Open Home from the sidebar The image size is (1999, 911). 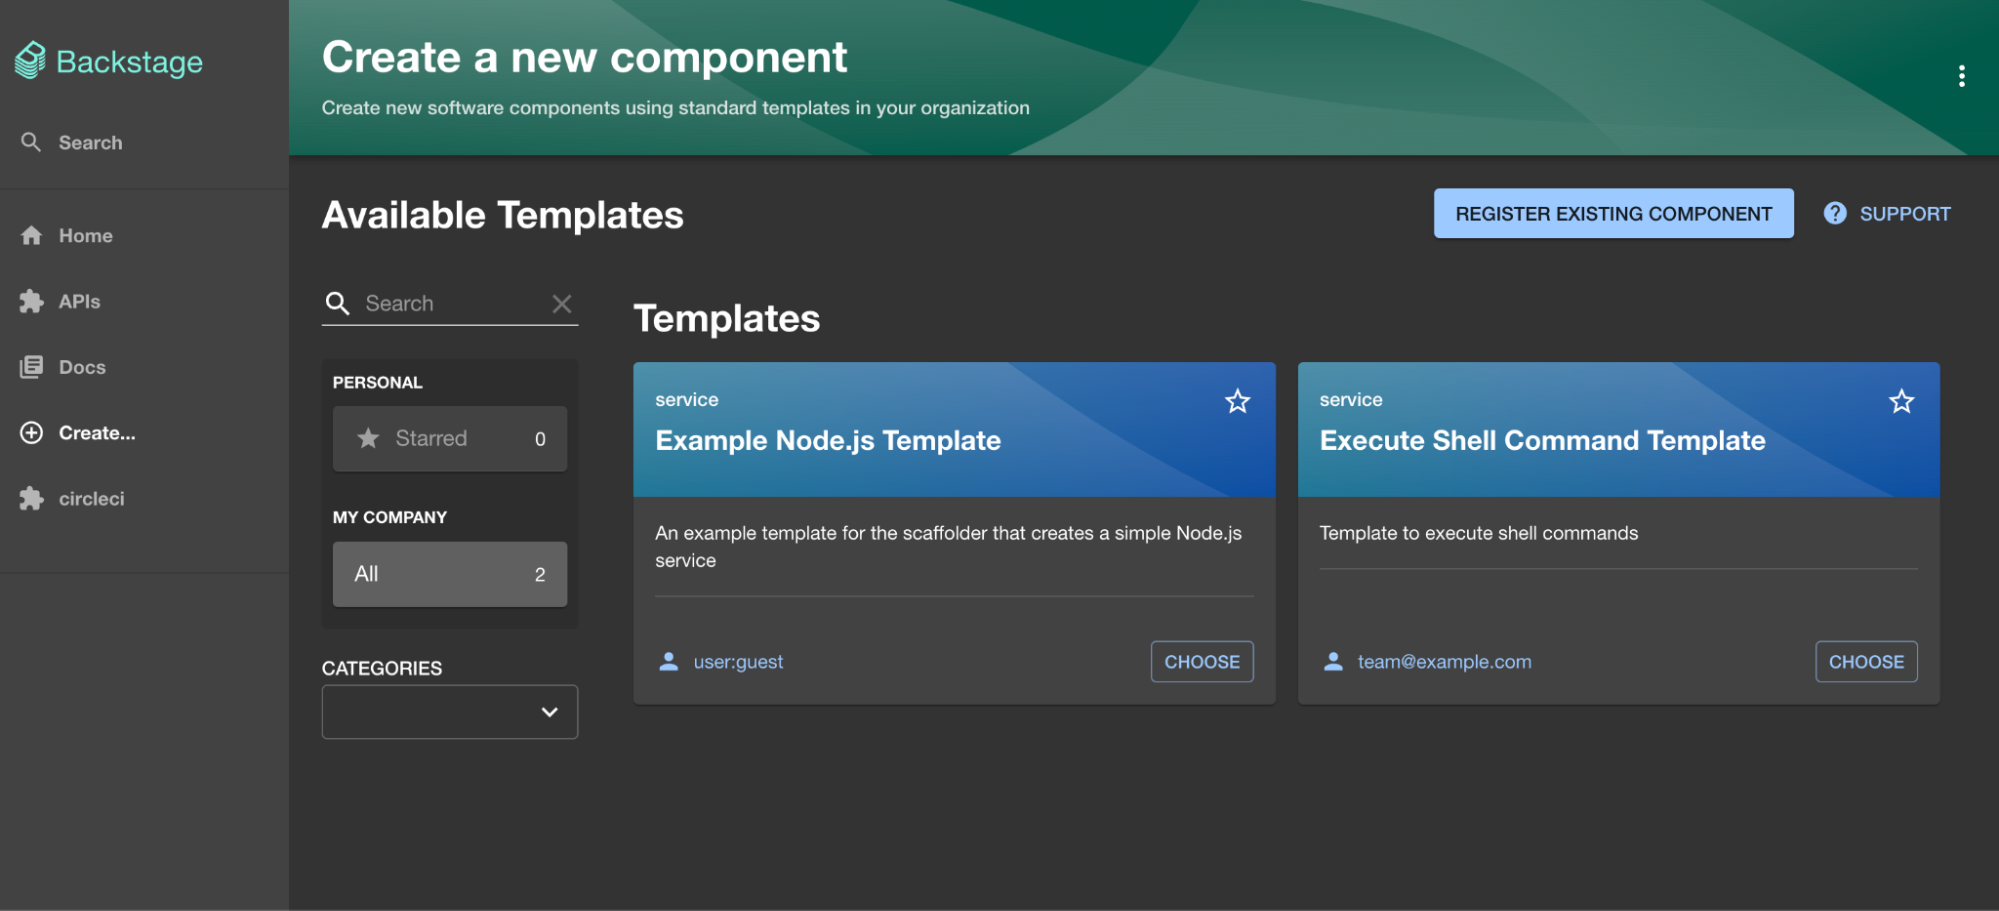[x=85, y=235]
